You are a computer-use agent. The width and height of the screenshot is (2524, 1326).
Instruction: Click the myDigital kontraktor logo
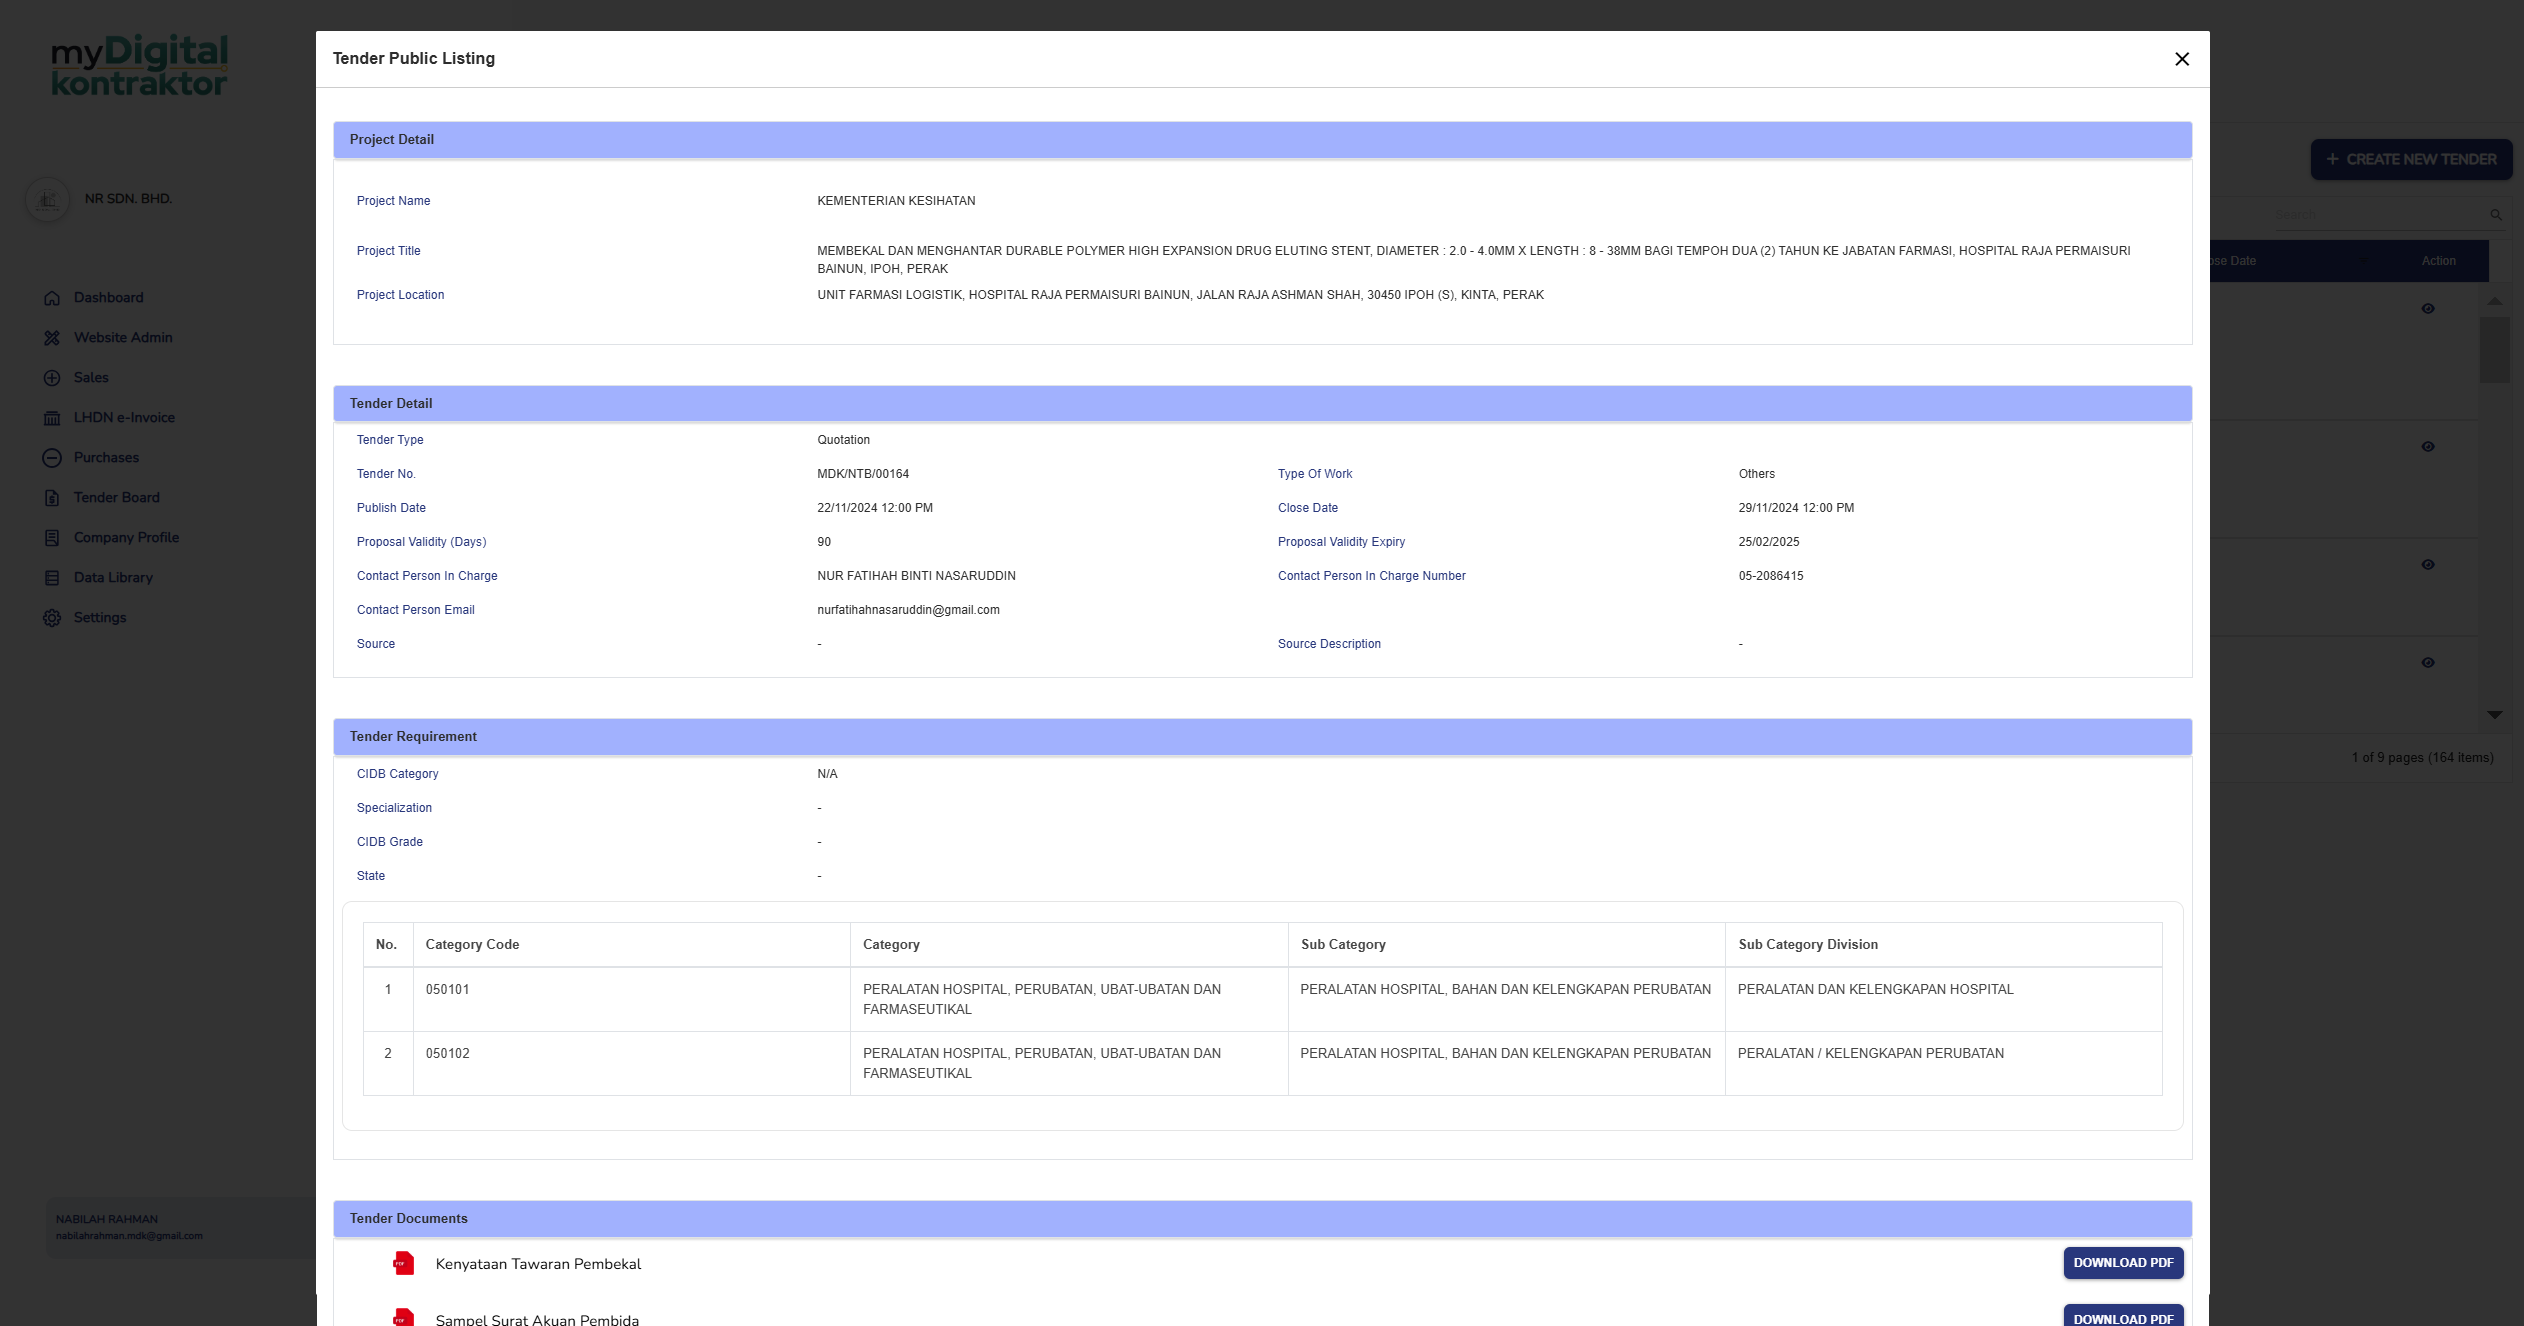[139, 66]
